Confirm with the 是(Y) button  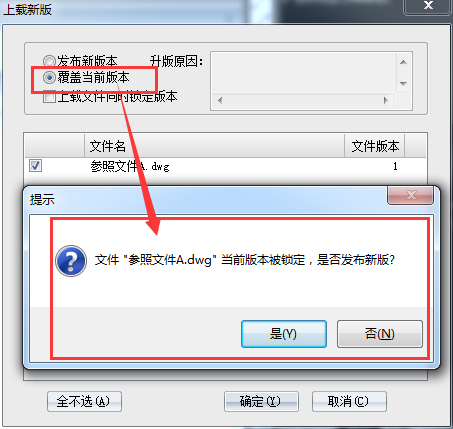[284, 334]
